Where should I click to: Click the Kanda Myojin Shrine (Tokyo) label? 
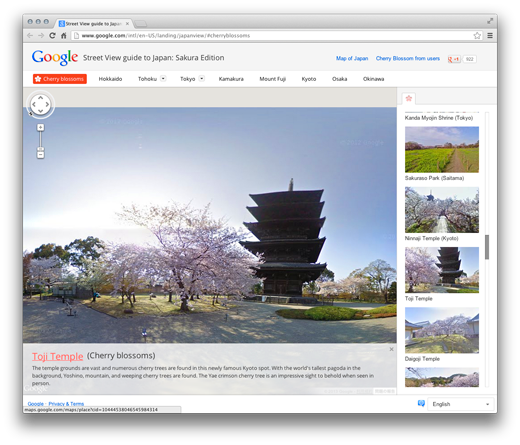click(x=439, y=118)
